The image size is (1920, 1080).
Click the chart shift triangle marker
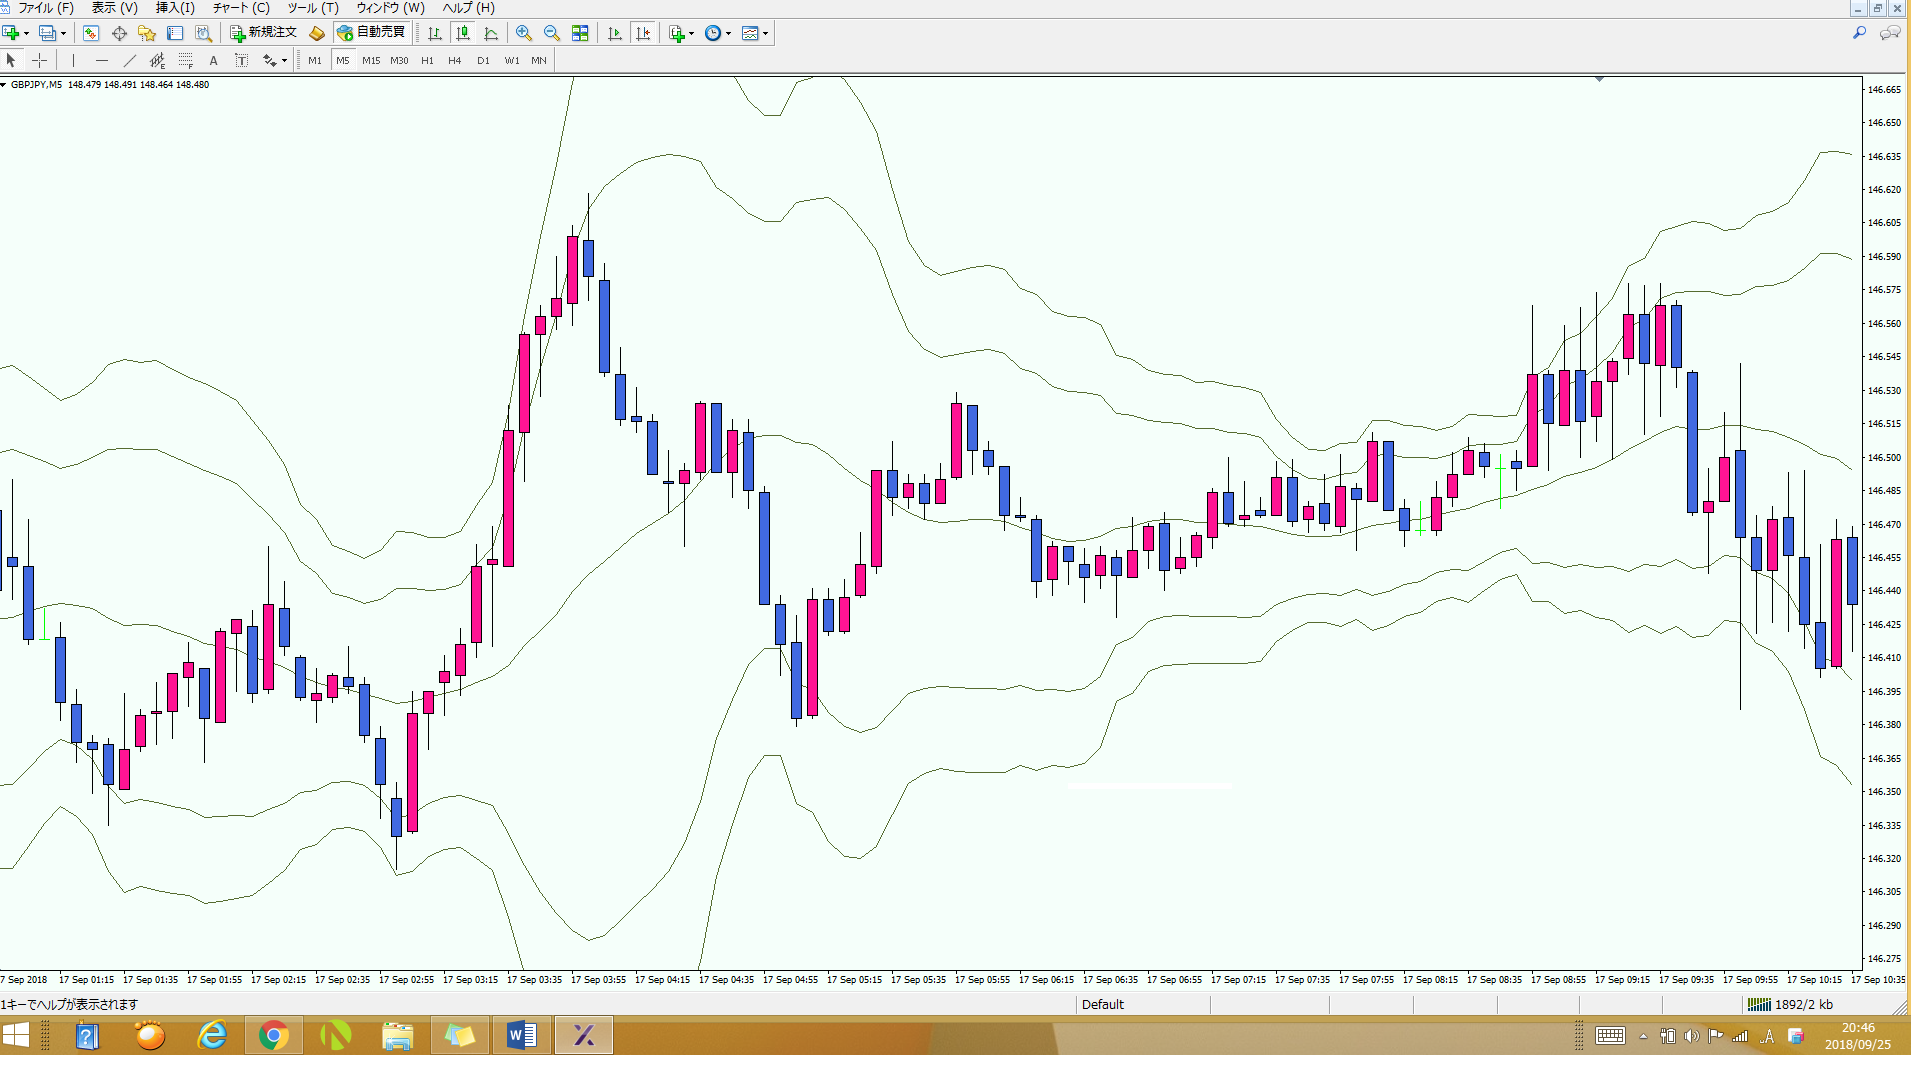tap(1599, 79)
